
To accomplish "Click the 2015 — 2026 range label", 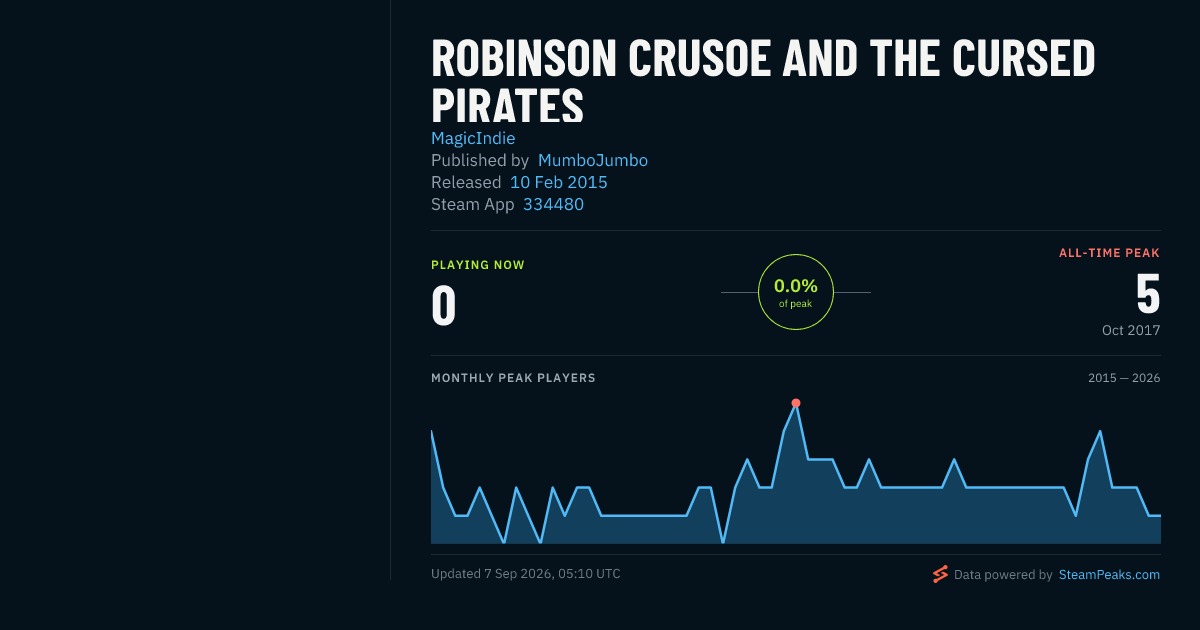I will (1124, 378).
